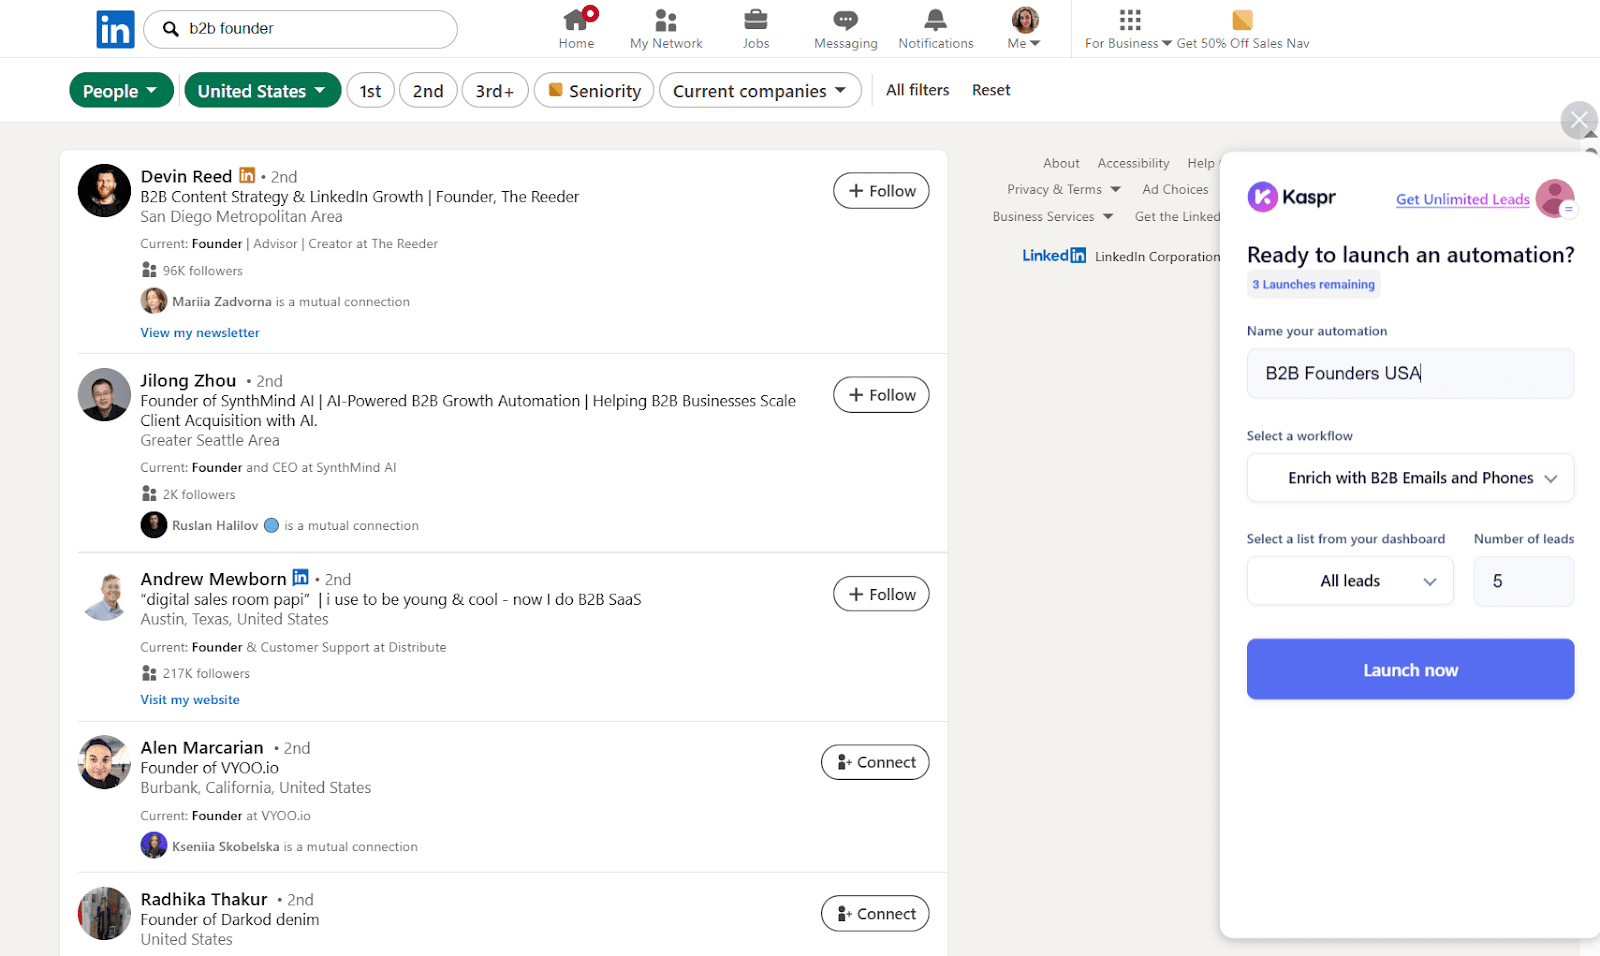The height and width of the screenshot is (956, 1600).
Task: Open the For Business grid icon
Action: [x=1129, y=20]
